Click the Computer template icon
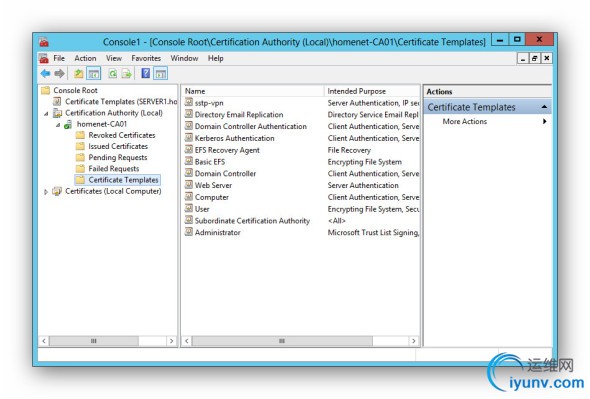Screen dimensions: 590x399 [x=189, y=196]
